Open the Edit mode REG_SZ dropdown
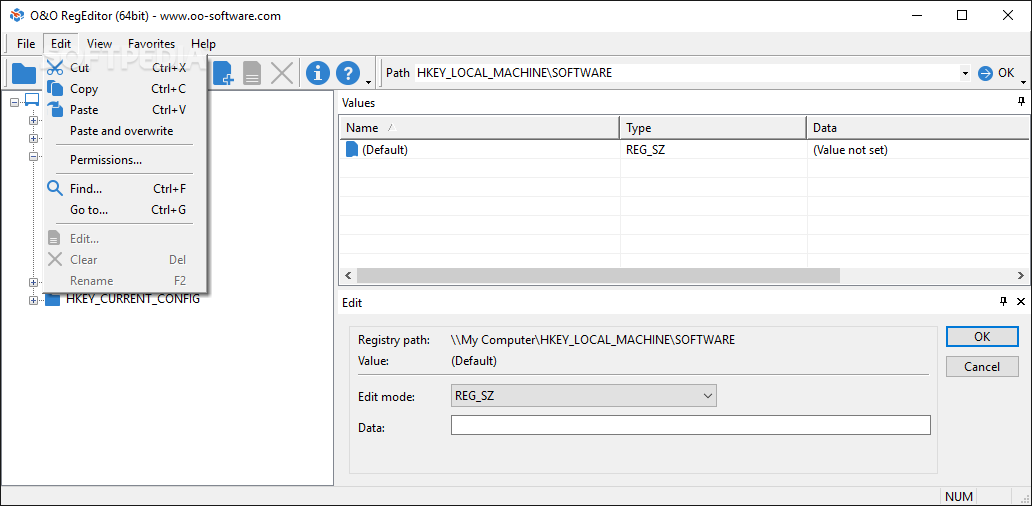The width and height of the screenshot is (1032, 506). tap(584, 395)
